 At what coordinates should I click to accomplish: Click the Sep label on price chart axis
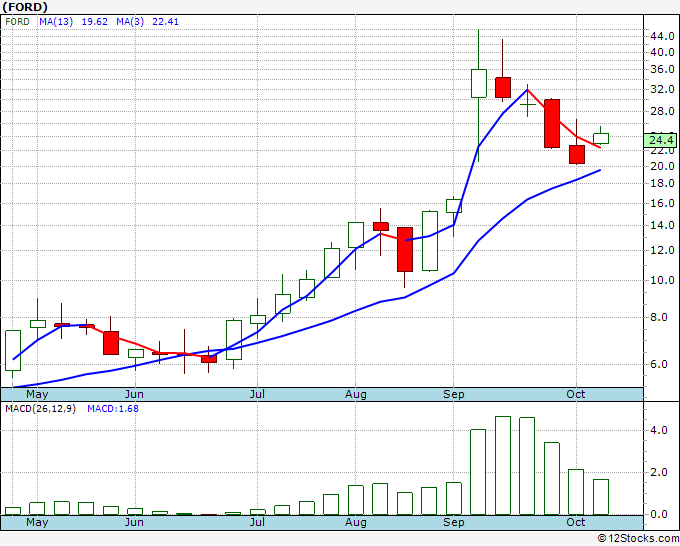[x=453, y=395]
